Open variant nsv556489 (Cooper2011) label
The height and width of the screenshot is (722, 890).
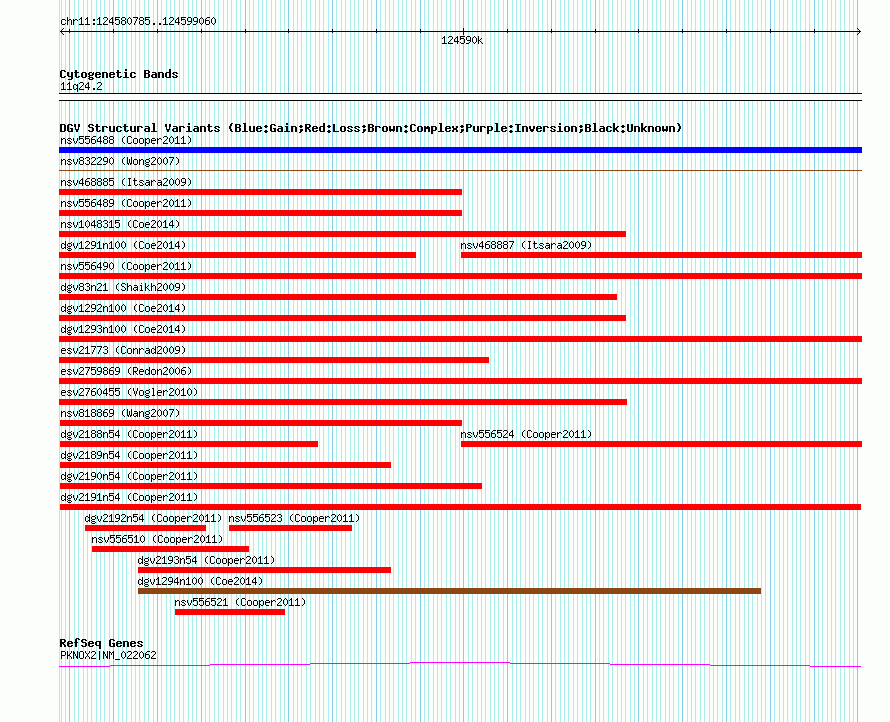pos(126,203)
